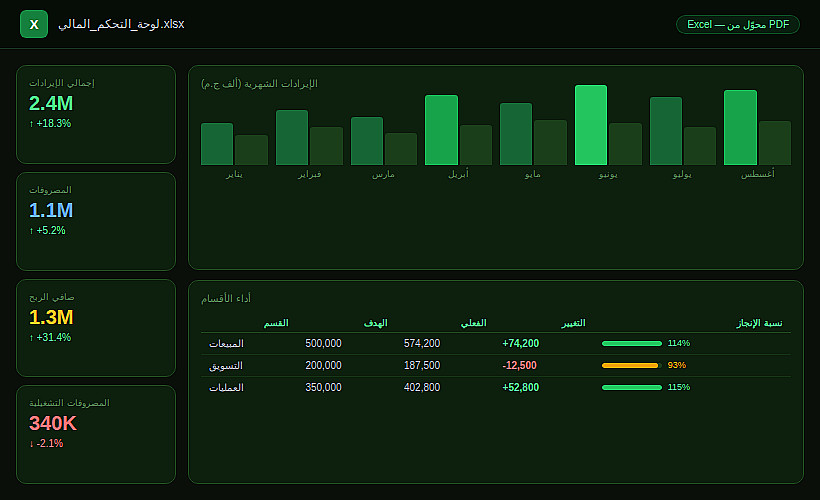820x500 pixels.
Task: Click the 114% progress bar for المبيعات
Action: click(632, 344)
